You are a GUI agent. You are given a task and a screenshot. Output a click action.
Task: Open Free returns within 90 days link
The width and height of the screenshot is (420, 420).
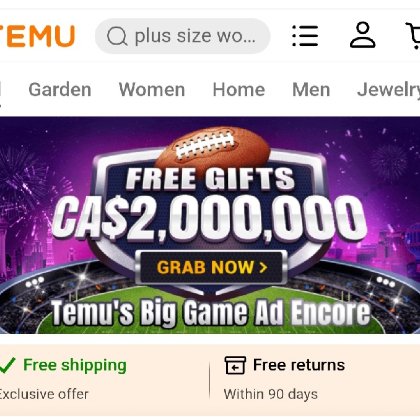pyautogui.click(x=285, y=379)
